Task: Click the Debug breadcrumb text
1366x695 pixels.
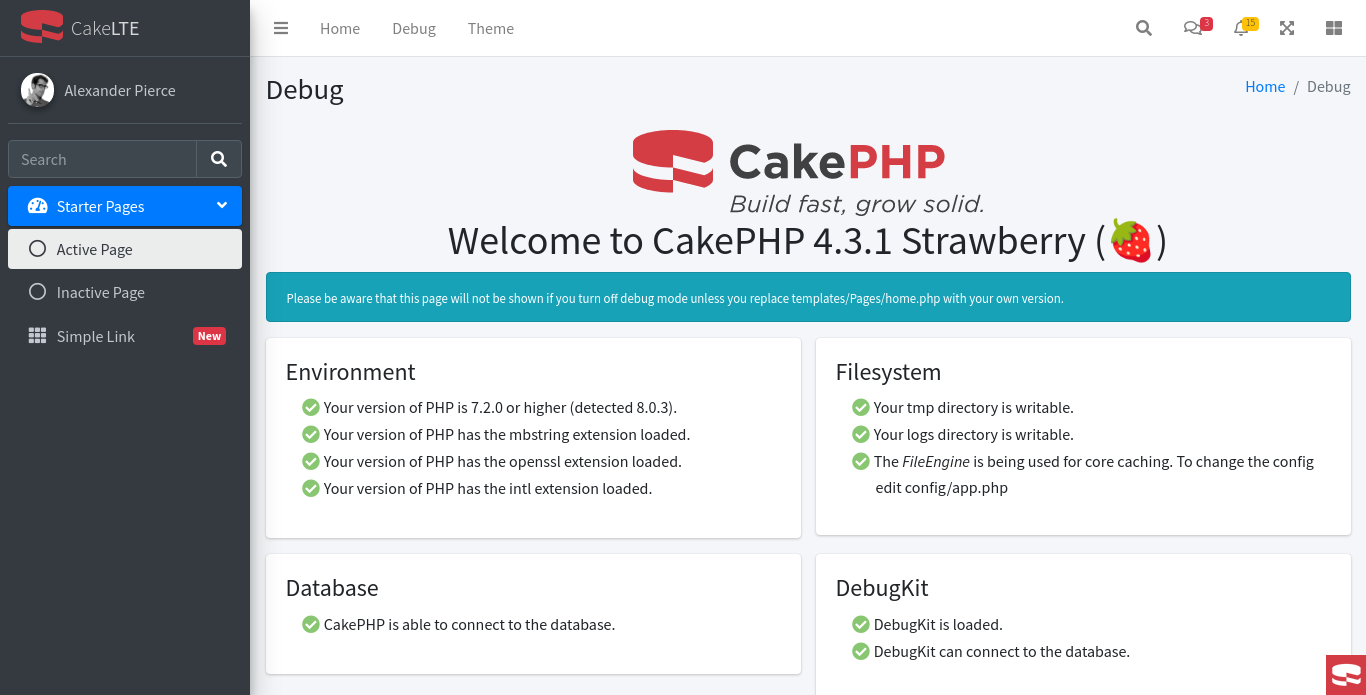Action: coord(1329,86)
